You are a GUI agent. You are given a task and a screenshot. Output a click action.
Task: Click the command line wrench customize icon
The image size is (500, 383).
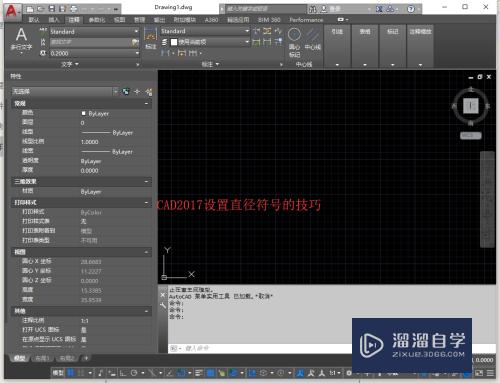(163, 306)
